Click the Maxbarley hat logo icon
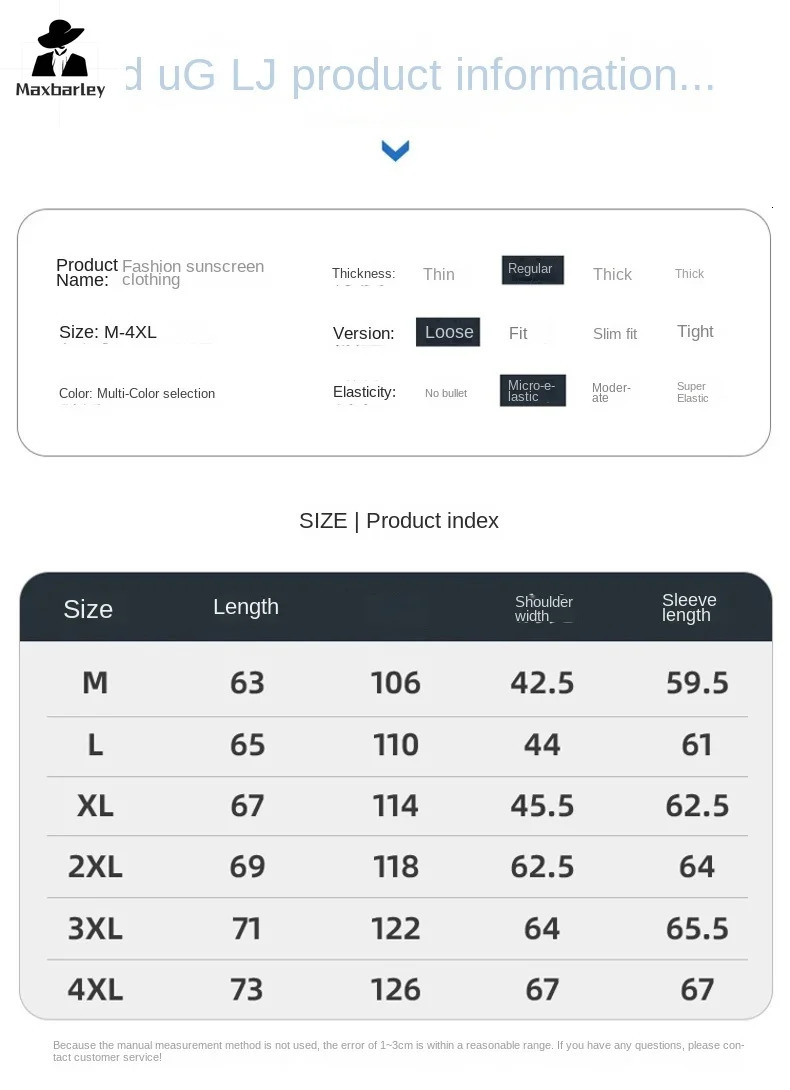 coord(60,50)
